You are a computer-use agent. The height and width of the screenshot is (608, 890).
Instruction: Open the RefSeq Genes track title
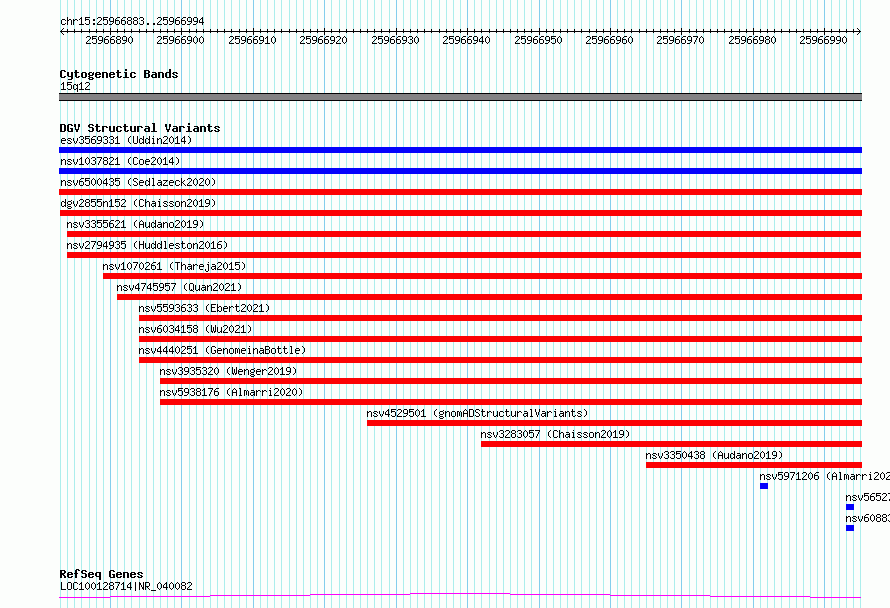101,574
